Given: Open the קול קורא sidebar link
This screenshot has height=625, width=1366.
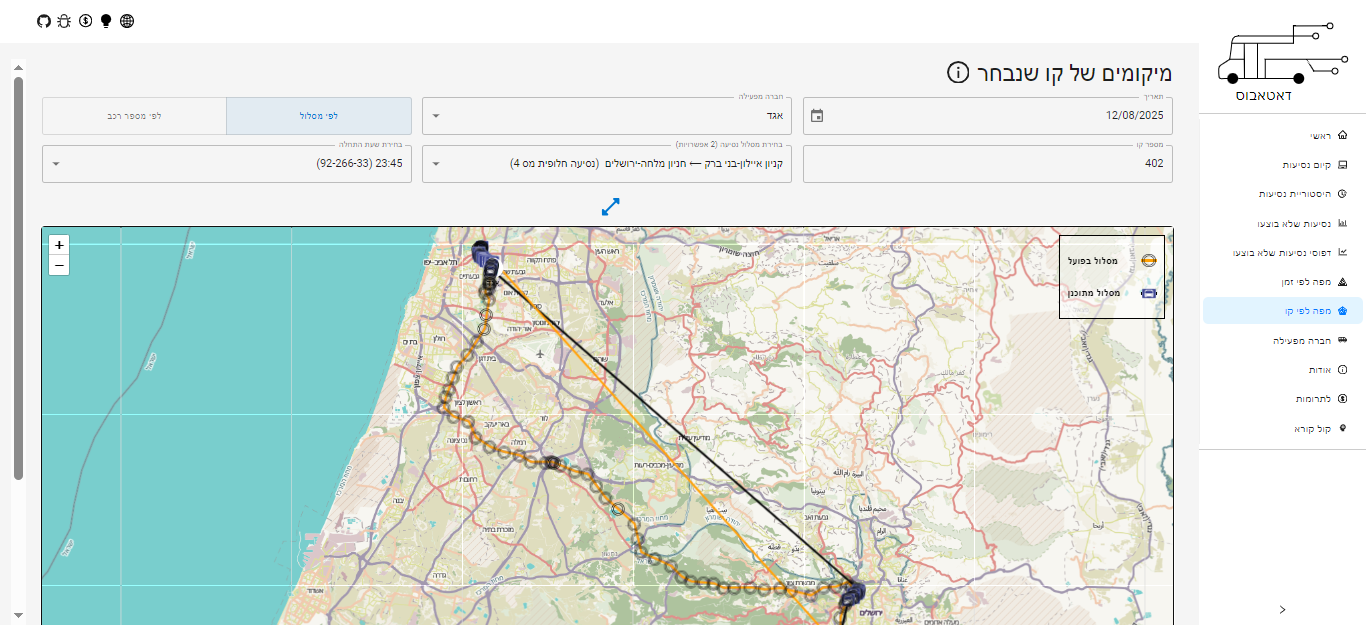Looking at the screenshot, I should point(1283,428).
